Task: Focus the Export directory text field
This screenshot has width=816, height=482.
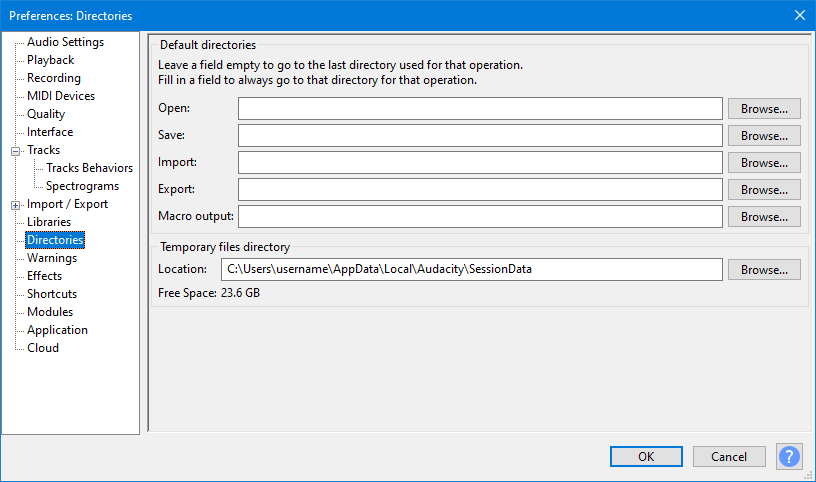Action: (480, 189)
